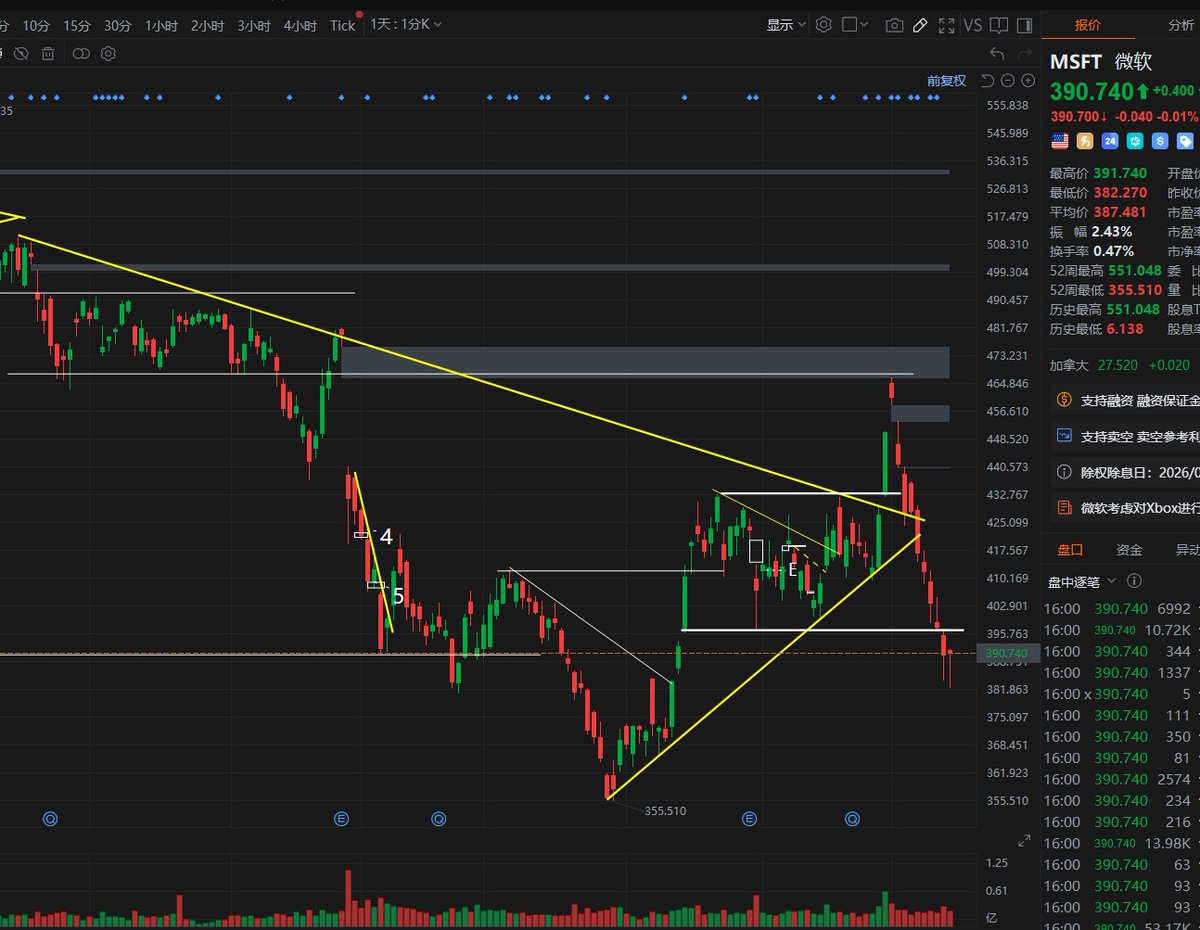Viewport: 1200px width, 930px height.
Task: Click current price tag 390.740 on axis
Action: tap(1006, 653)
